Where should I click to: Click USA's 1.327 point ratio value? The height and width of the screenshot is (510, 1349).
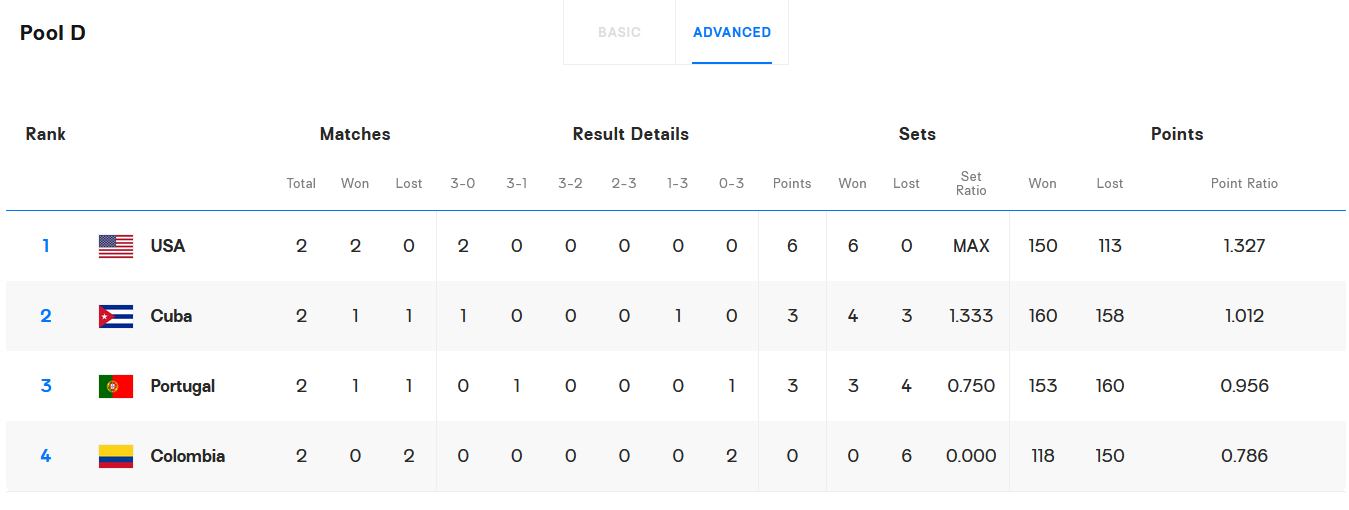pyautogui.click(x=1244, y=246)
